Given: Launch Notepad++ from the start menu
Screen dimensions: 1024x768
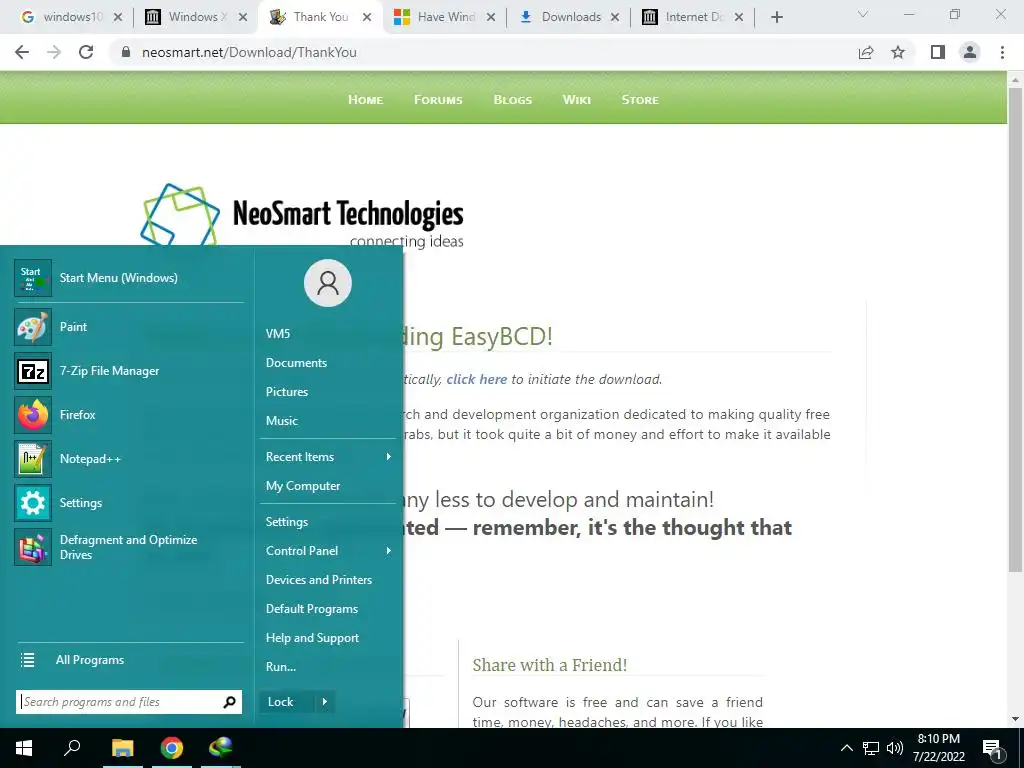Looking at the screenshot, I should (129, 458).
